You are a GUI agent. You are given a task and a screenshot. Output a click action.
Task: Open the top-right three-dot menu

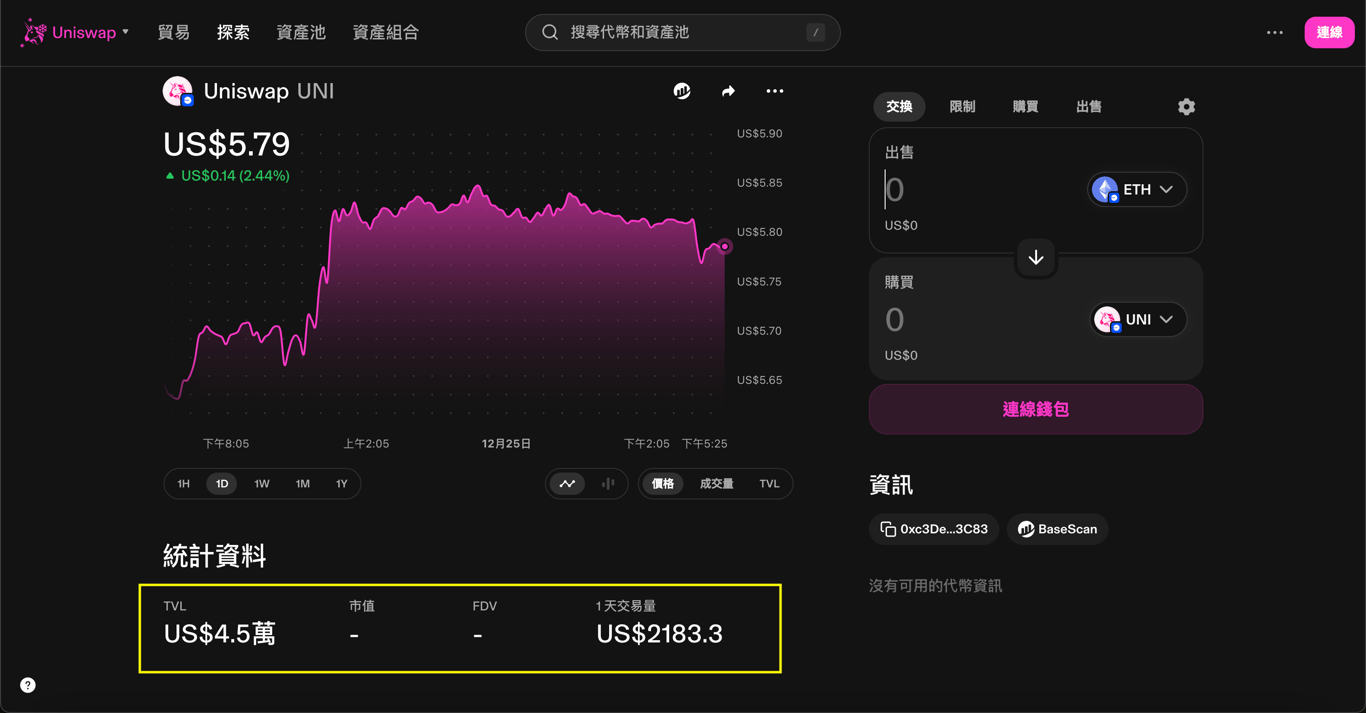click(1274, 32)
